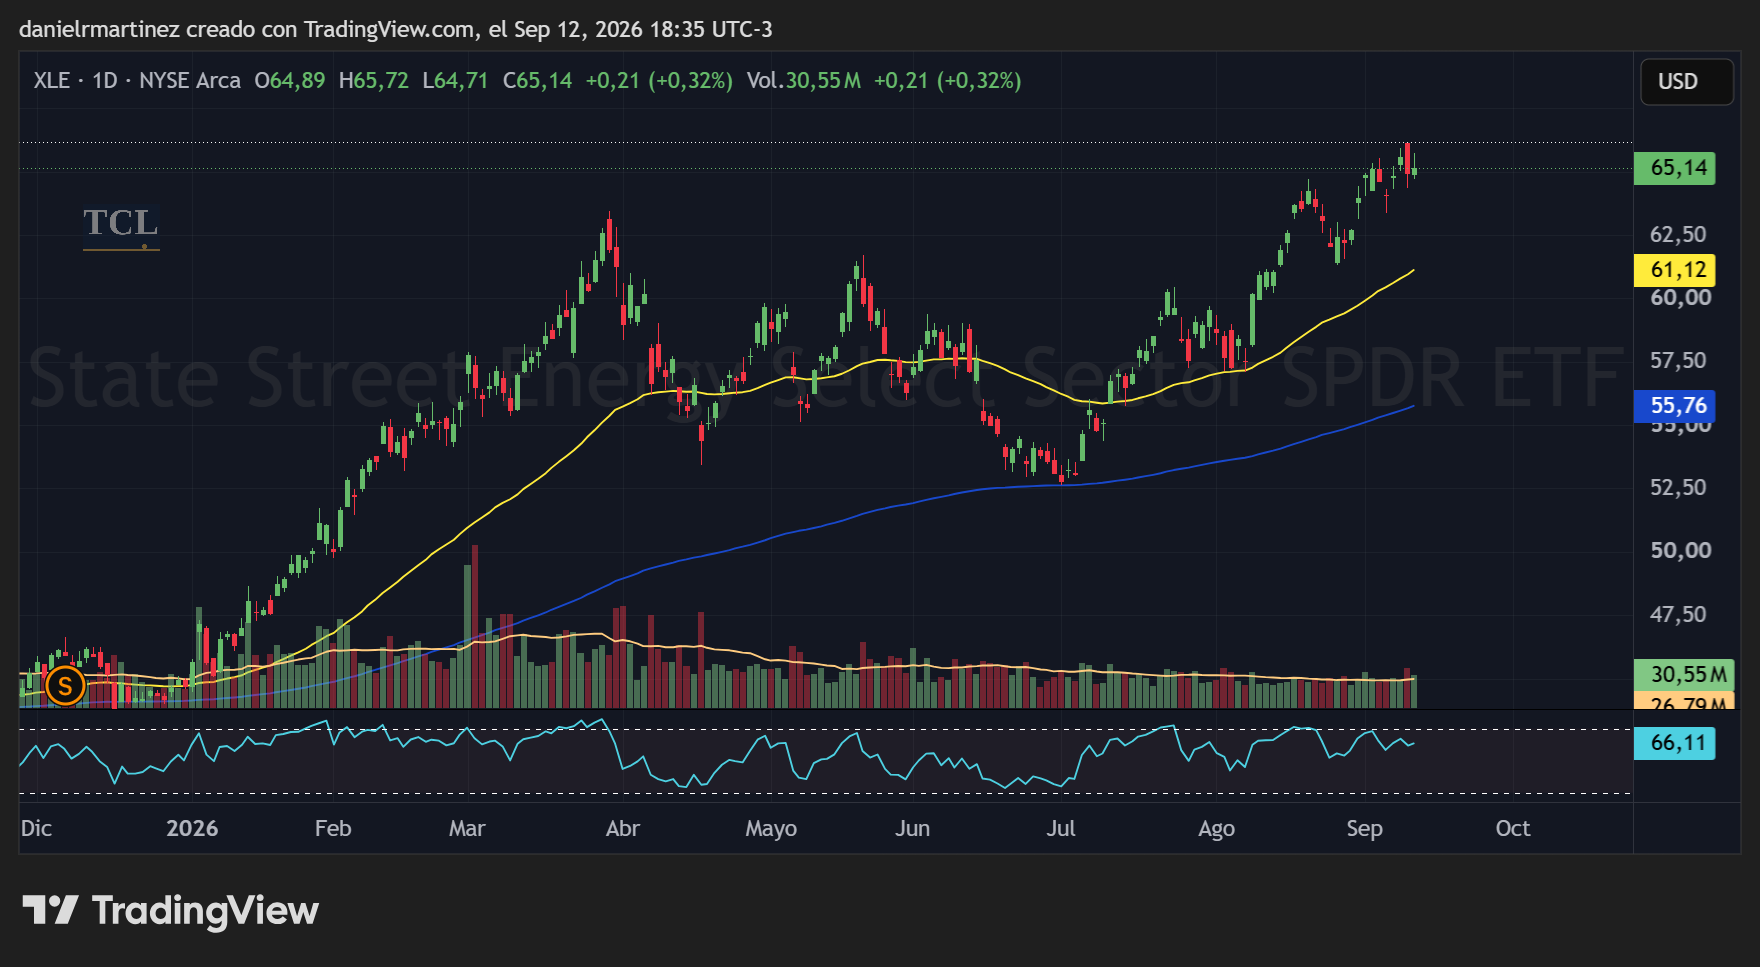1760x967 pixels.
Task: Click the orange S event marker icon
Action: pos(65,686)
